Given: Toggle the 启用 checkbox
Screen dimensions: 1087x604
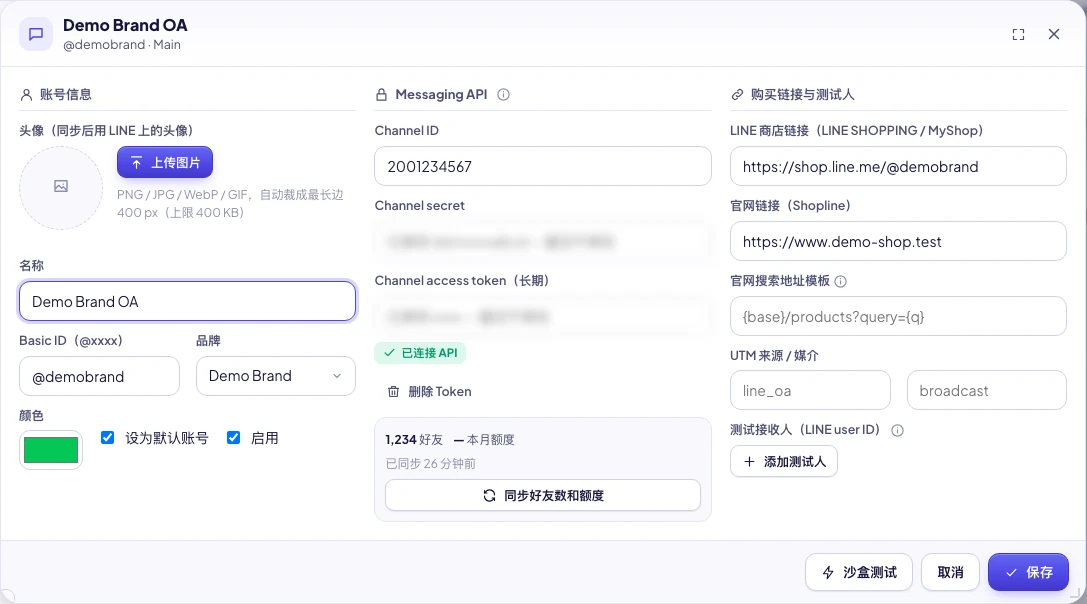Looking at the screenshot, I should tap(234, 438).
